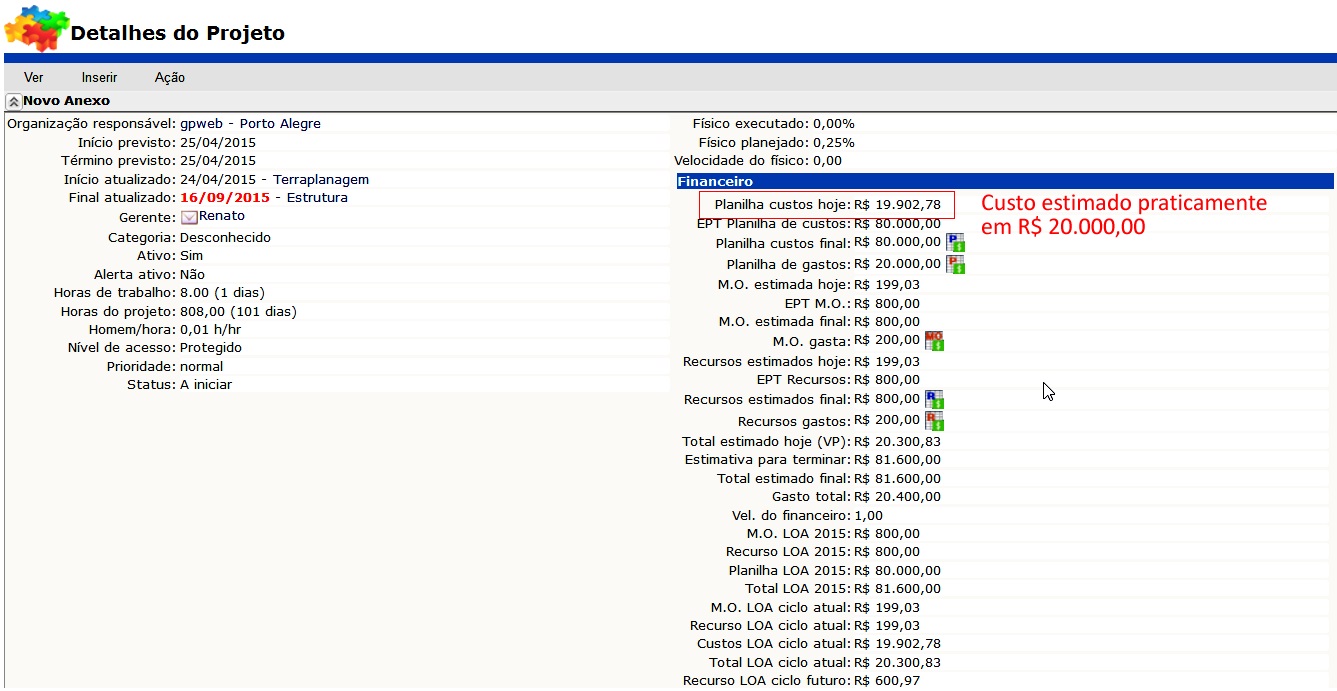Click the Novo Anexo section title
The height and width of the screenshot is (691, 1337).
(x=66, y=101)
